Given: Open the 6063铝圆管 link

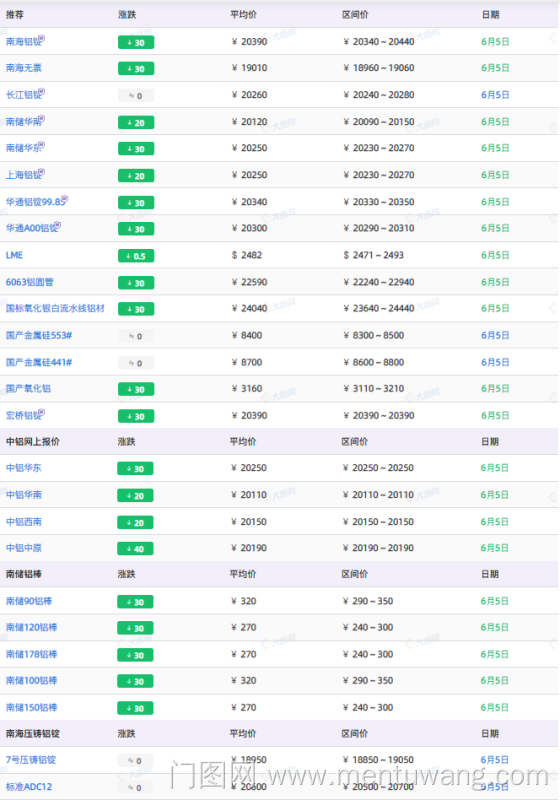Looking at the screenshot, I should 30,282.
